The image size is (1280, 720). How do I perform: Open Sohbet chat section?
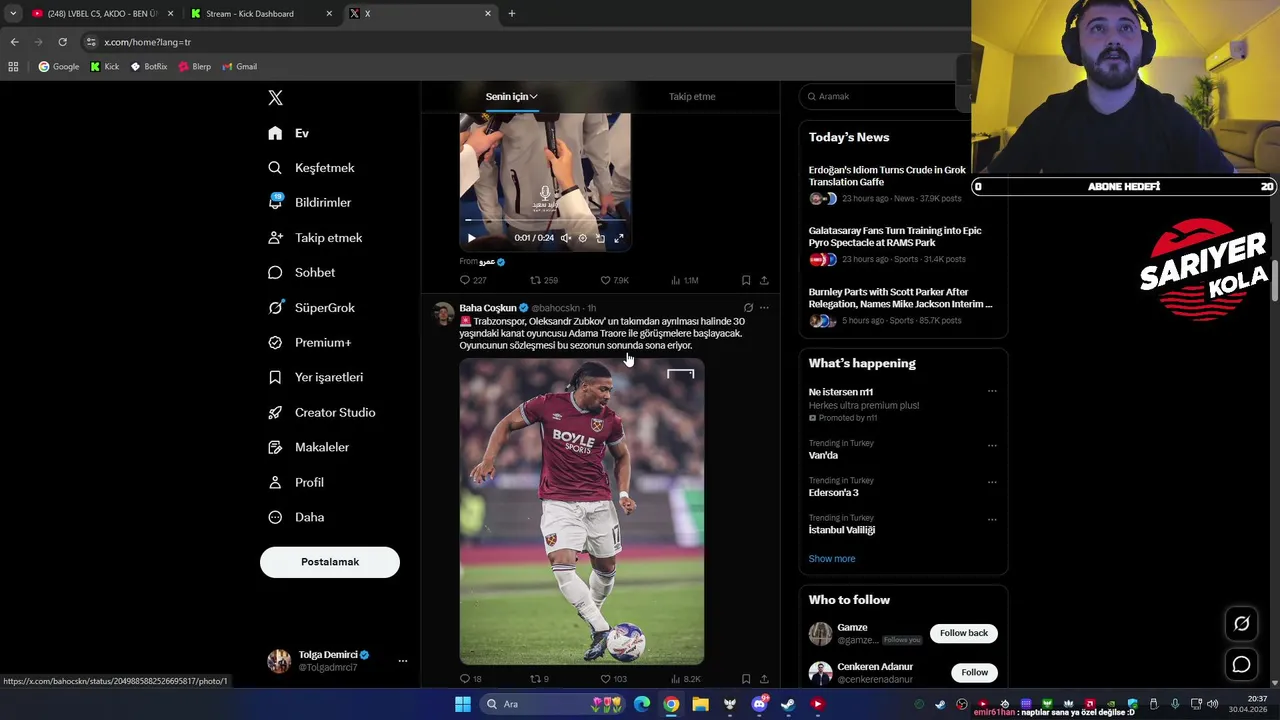(301, 272)
